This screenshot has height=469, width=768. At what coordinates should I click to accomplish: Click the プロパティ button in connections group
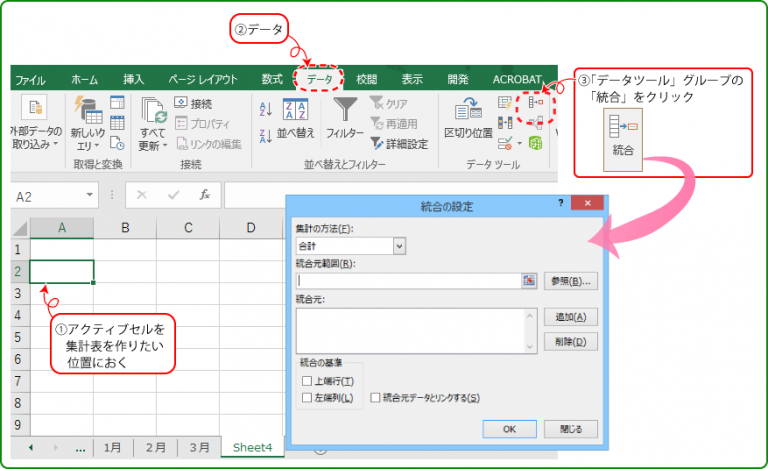(202, 123)
